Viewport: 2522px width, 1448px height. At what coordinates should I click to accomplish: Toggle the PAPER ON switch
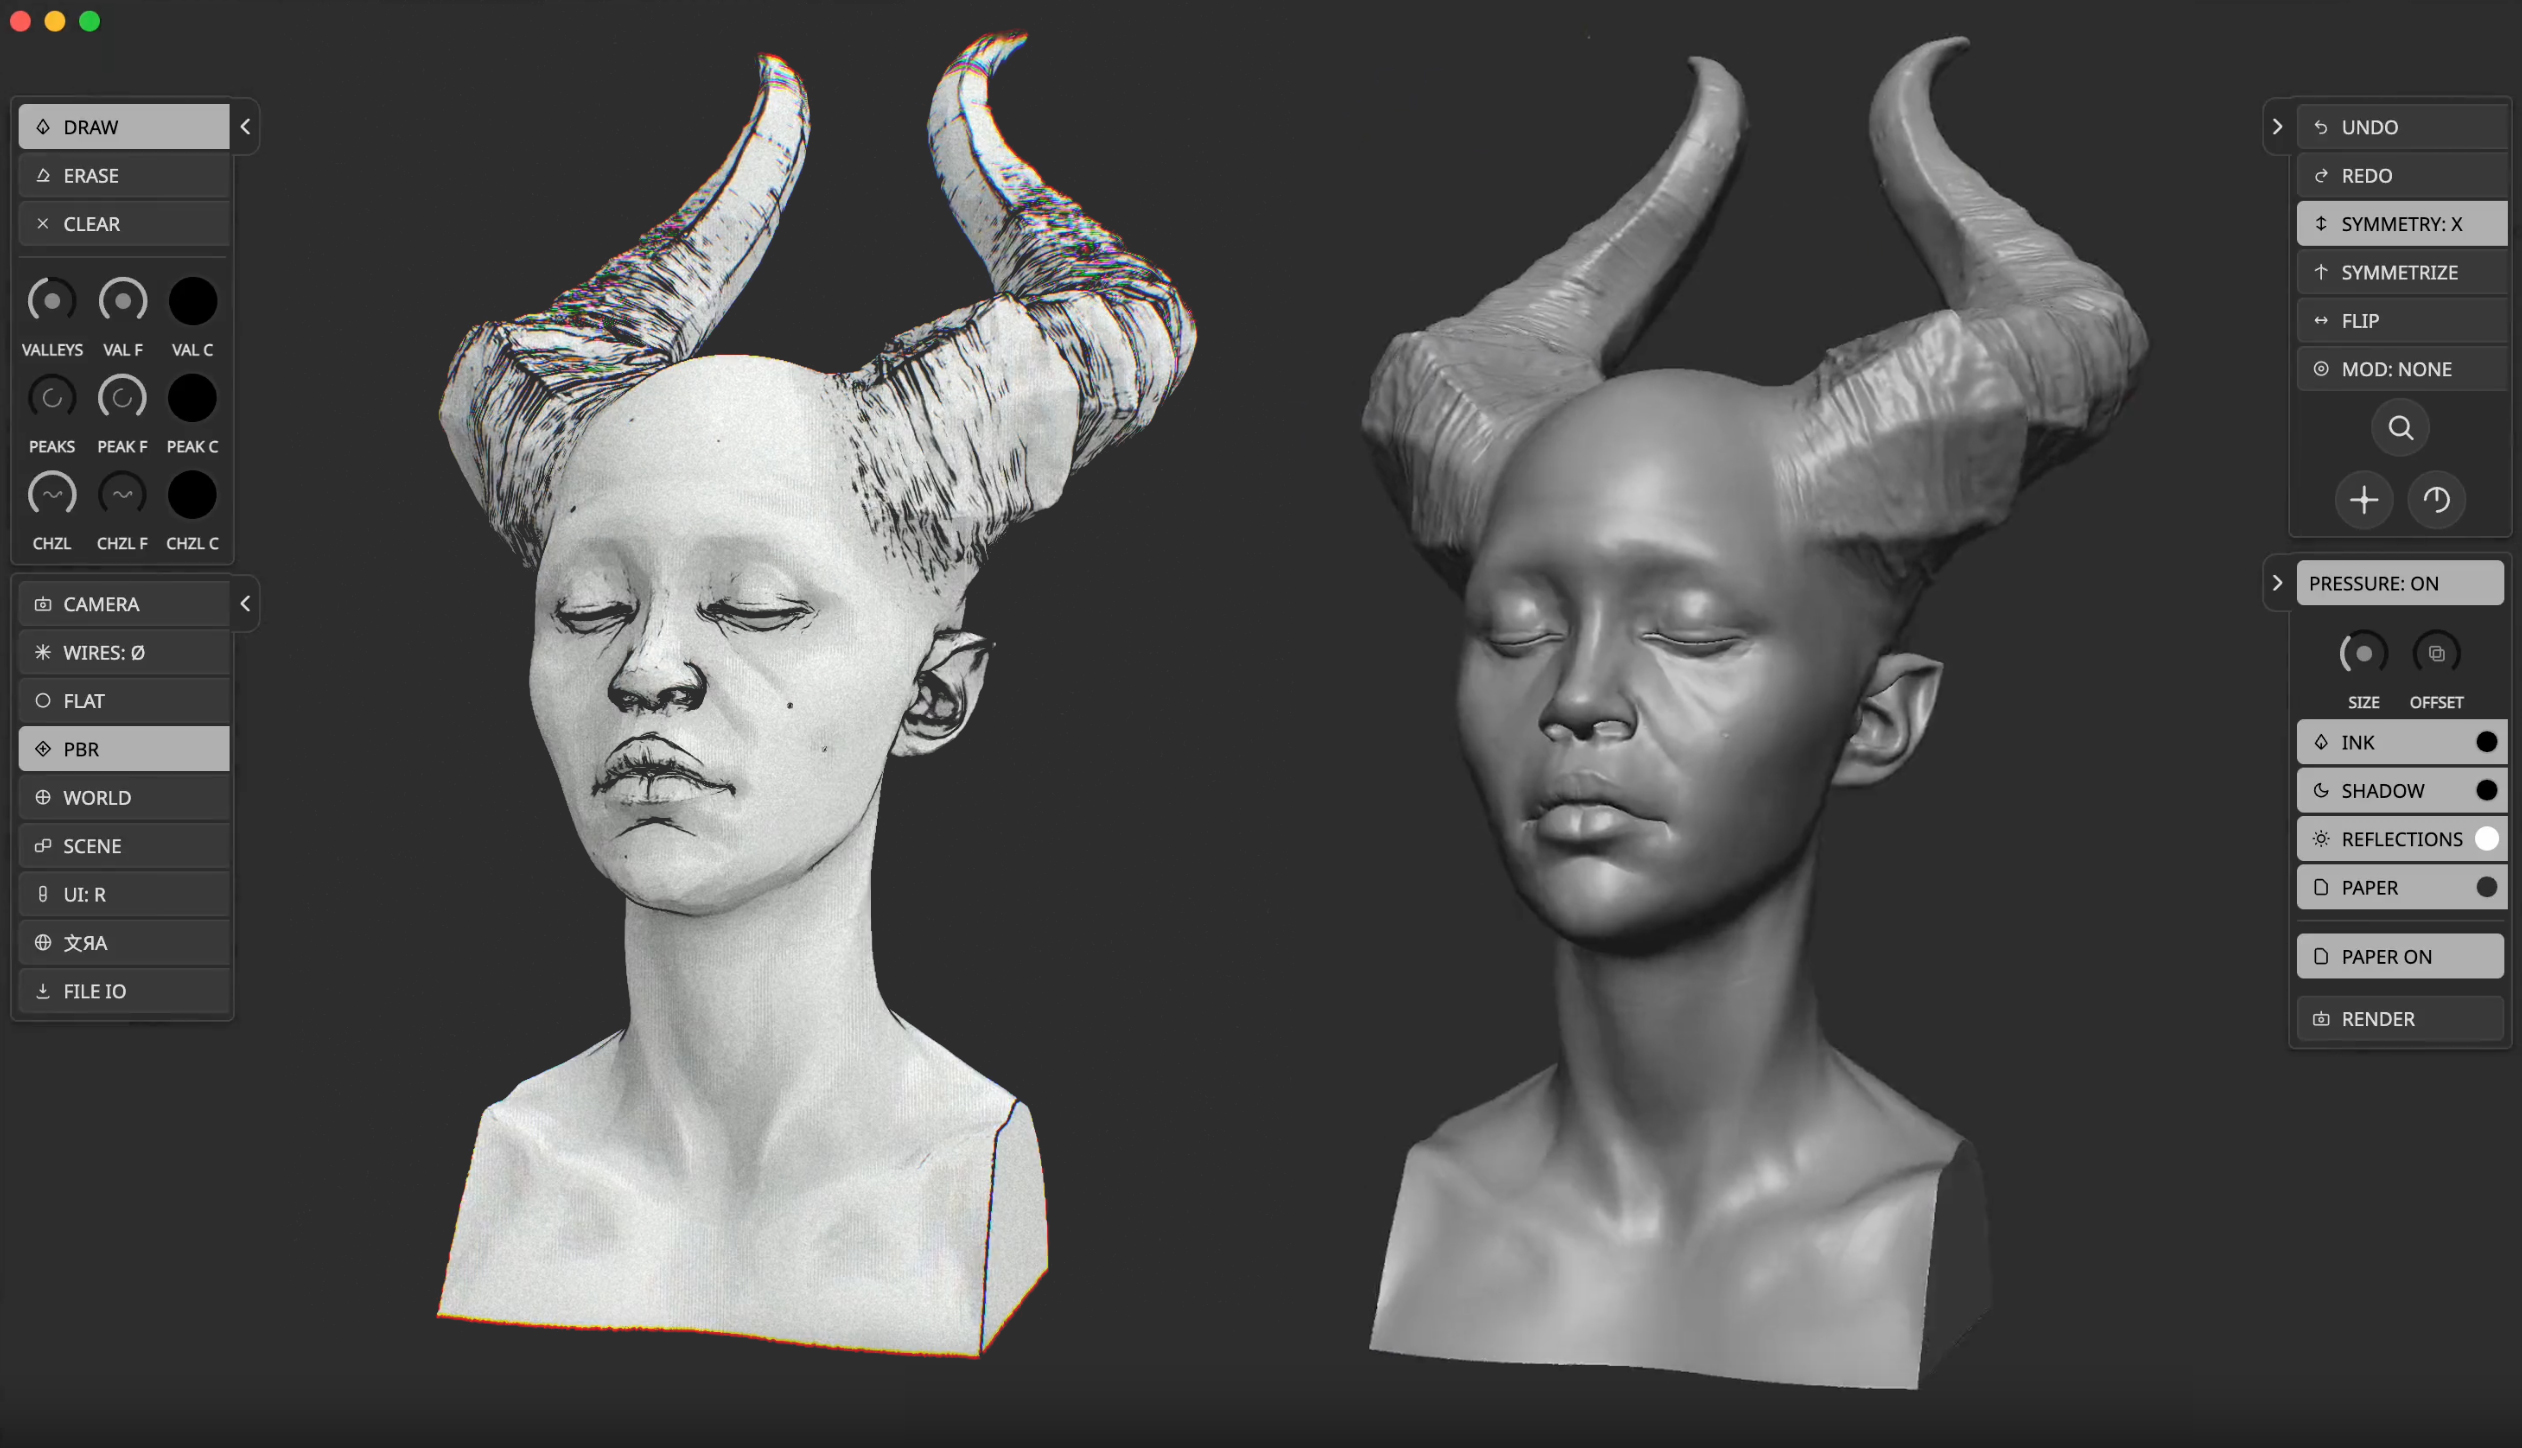click(2399, 957)
